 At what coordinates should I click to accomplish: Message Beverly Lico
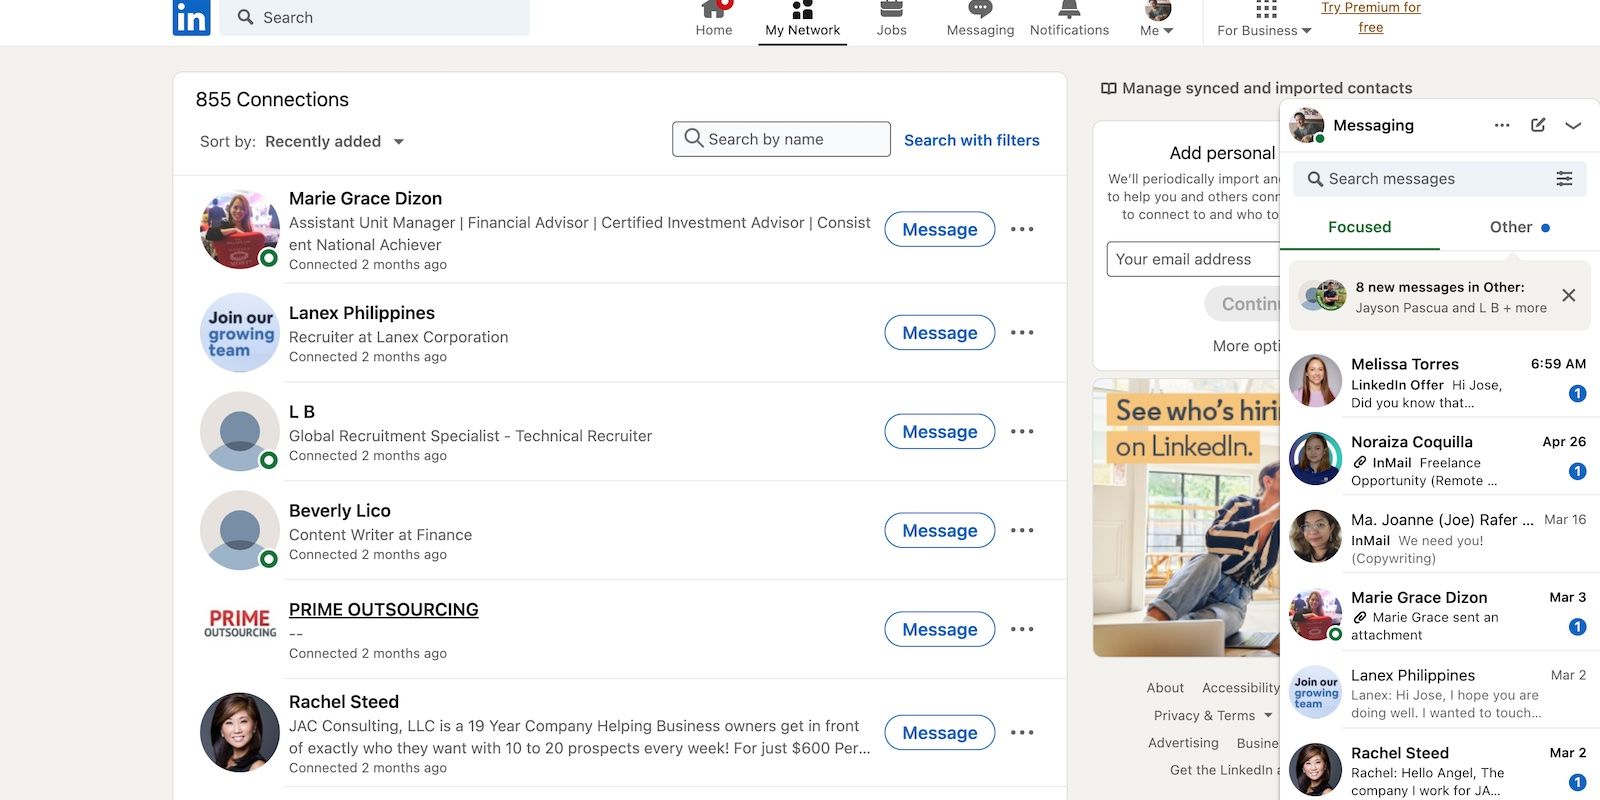(x=939, y=530)
